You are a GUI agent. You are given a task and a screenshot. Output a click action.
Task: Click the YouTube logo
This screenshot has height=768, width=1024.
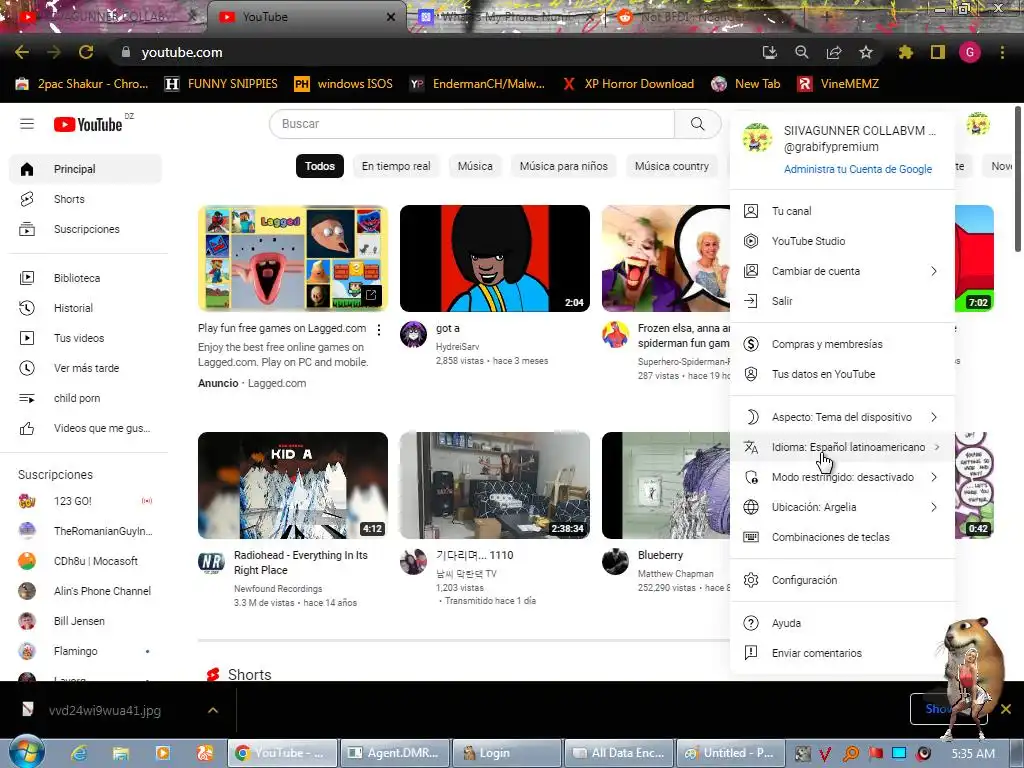tap(88, 124)
